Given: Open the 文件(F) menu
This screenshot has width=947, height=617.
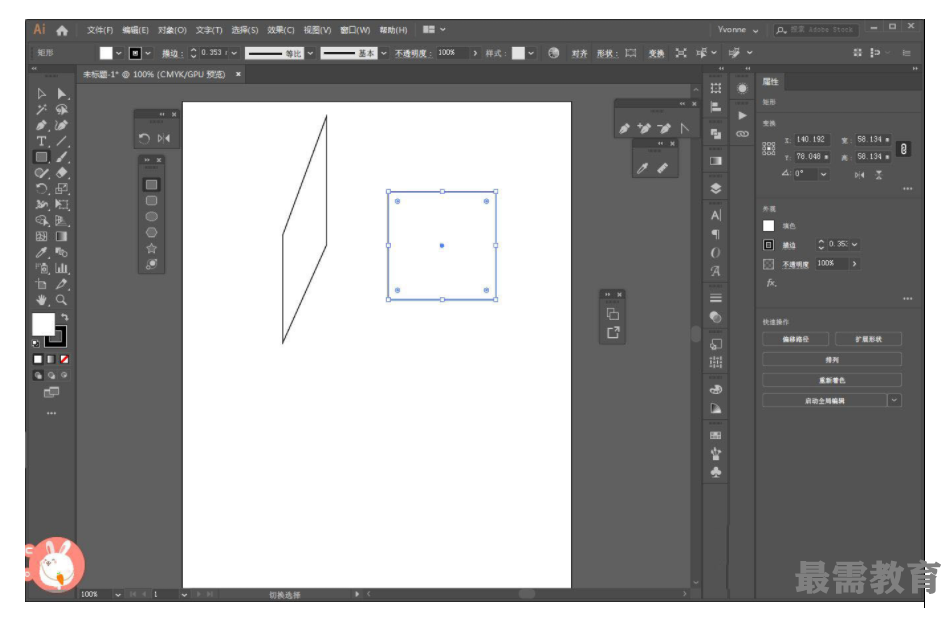Looking at the screenshot, I should pyautogui.click(x=100, y=30).
